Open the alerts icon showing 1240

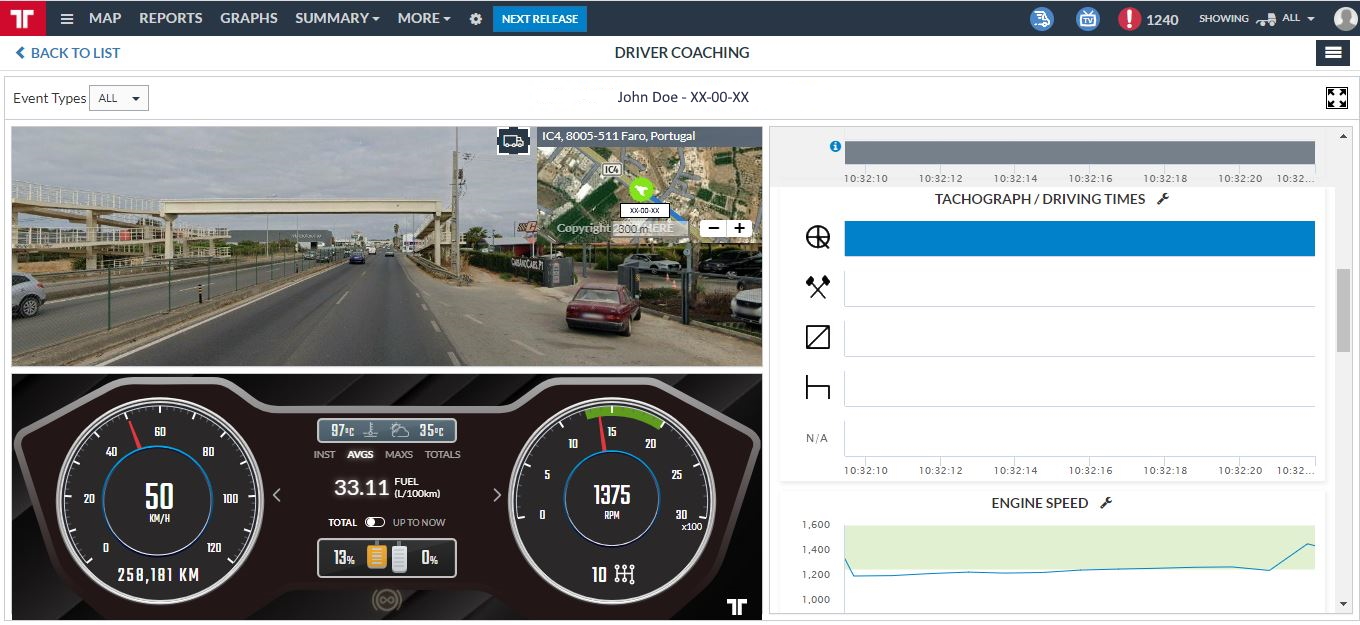pyautogui.click(x=1130, y=19)
